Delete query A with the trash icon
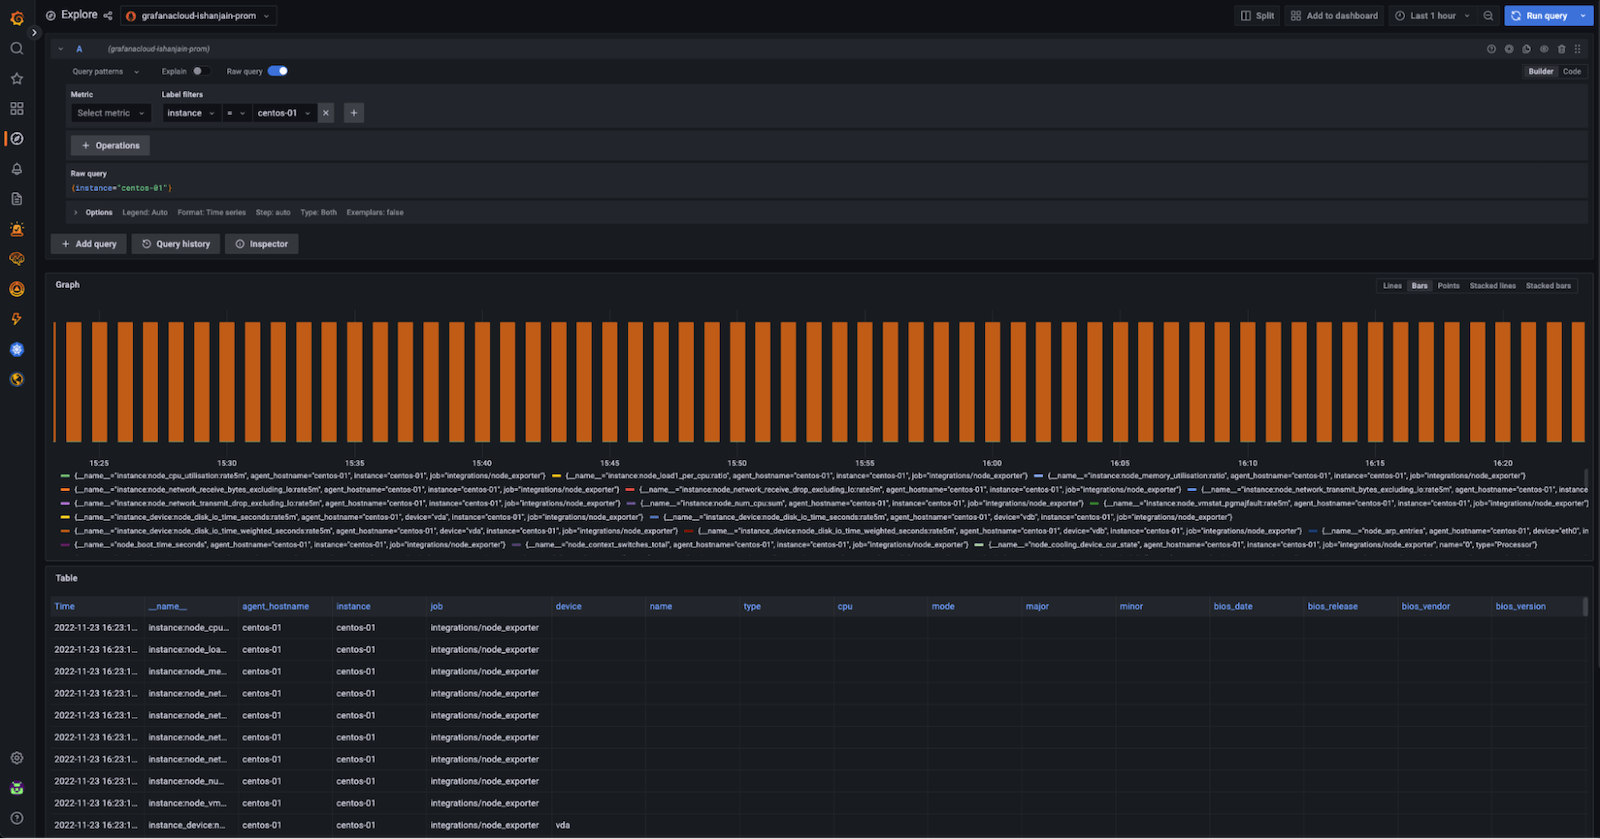Screen dimensions: 1600x839 click(1561, 49)
